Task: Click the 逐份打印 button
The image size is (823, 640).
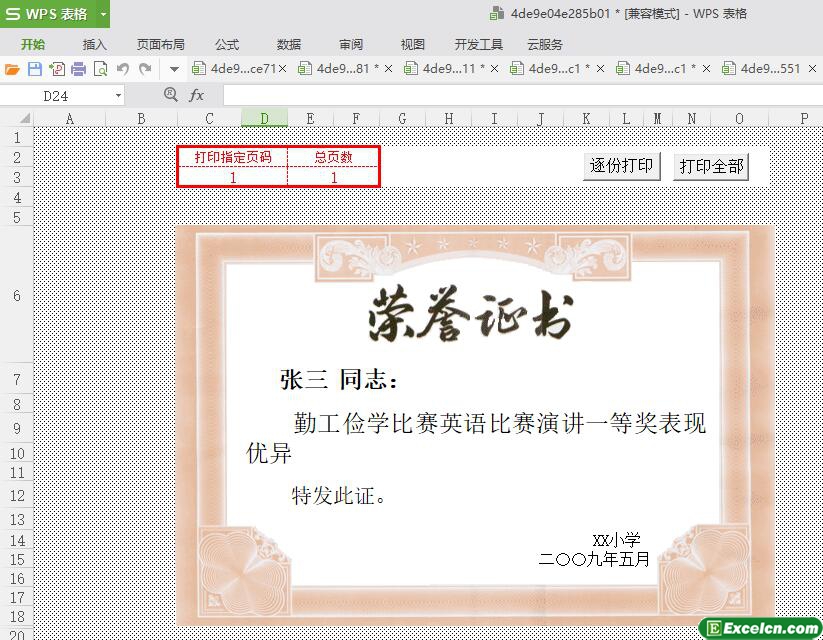Action: [621, 166]
